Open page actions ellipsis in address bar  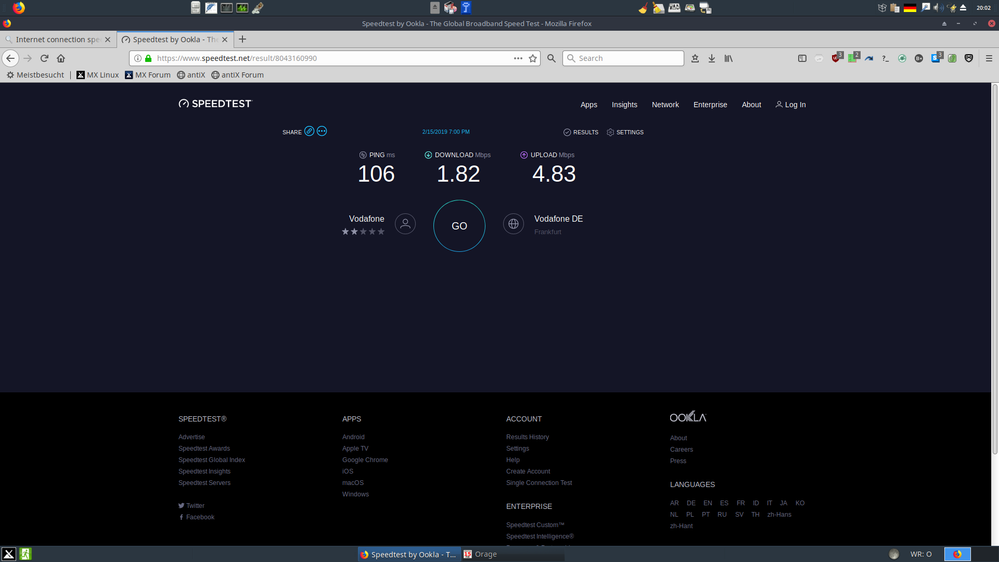(x=518, y=58)
